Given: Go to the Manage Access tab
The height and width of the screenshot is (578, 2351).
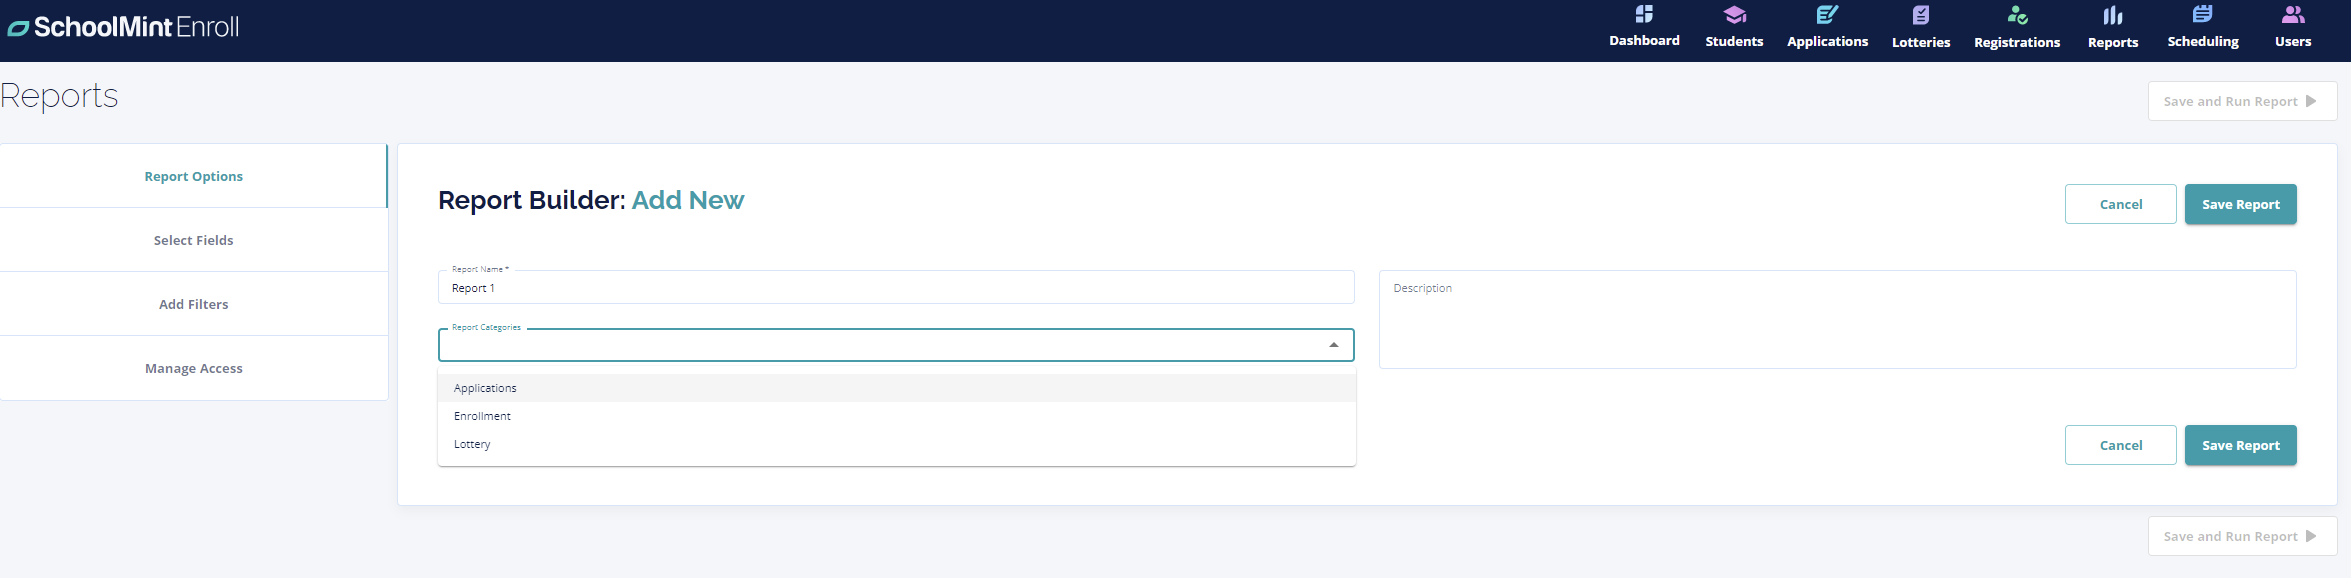Looking at the screenshot, I should coord(193,368).
